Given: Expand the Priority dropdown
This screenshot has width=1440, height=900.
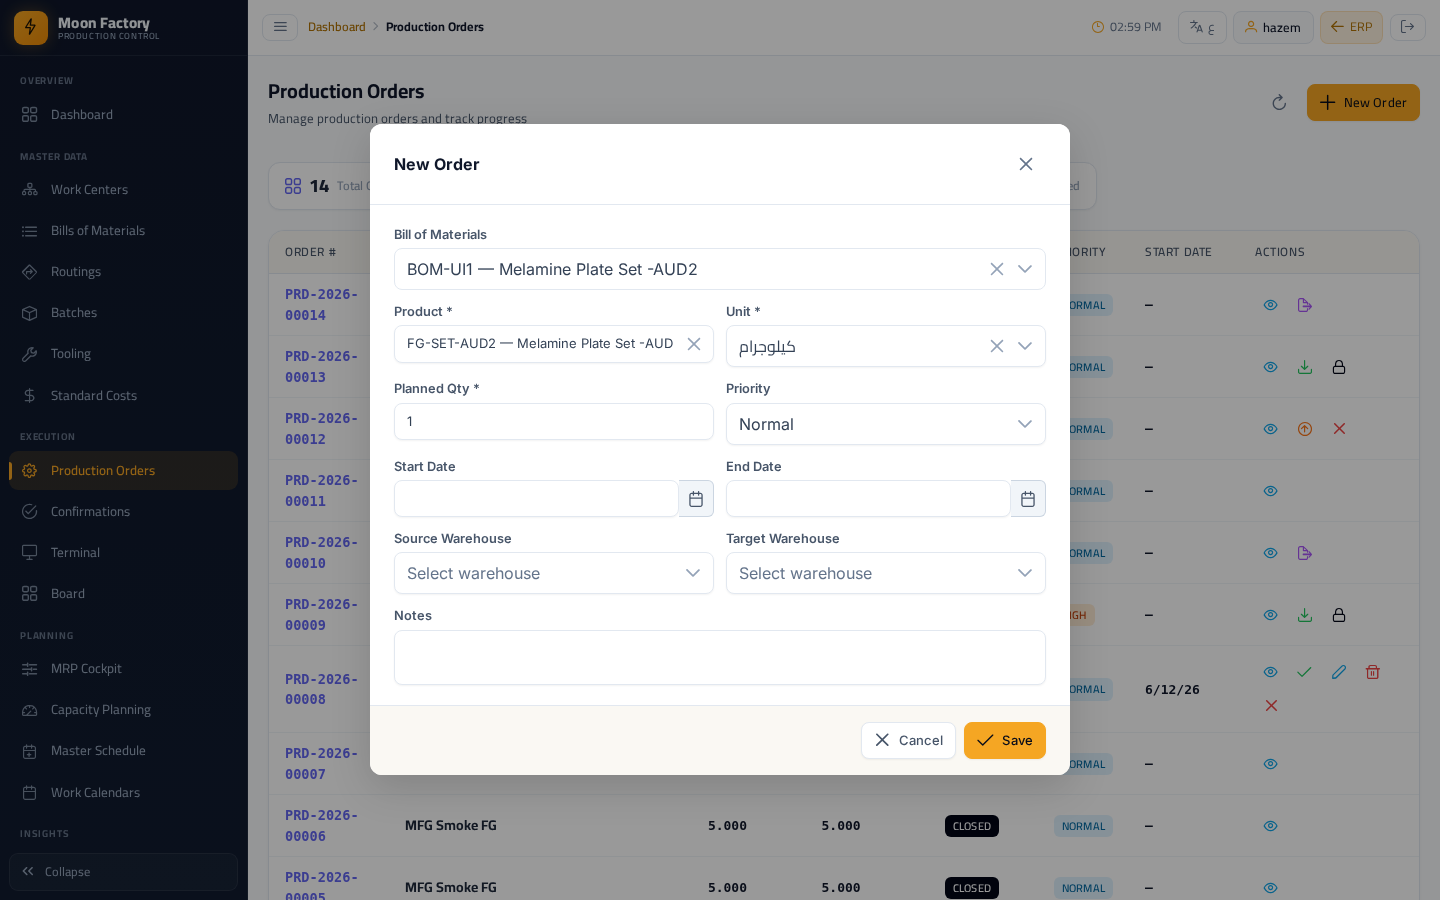Looking at the screenshot, I should (886, 424).
